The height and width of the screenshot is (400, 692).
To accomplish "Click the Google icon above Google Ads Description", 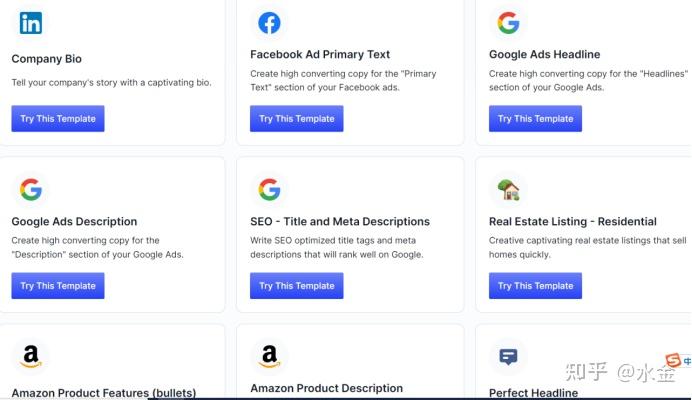I will (31, 189).
